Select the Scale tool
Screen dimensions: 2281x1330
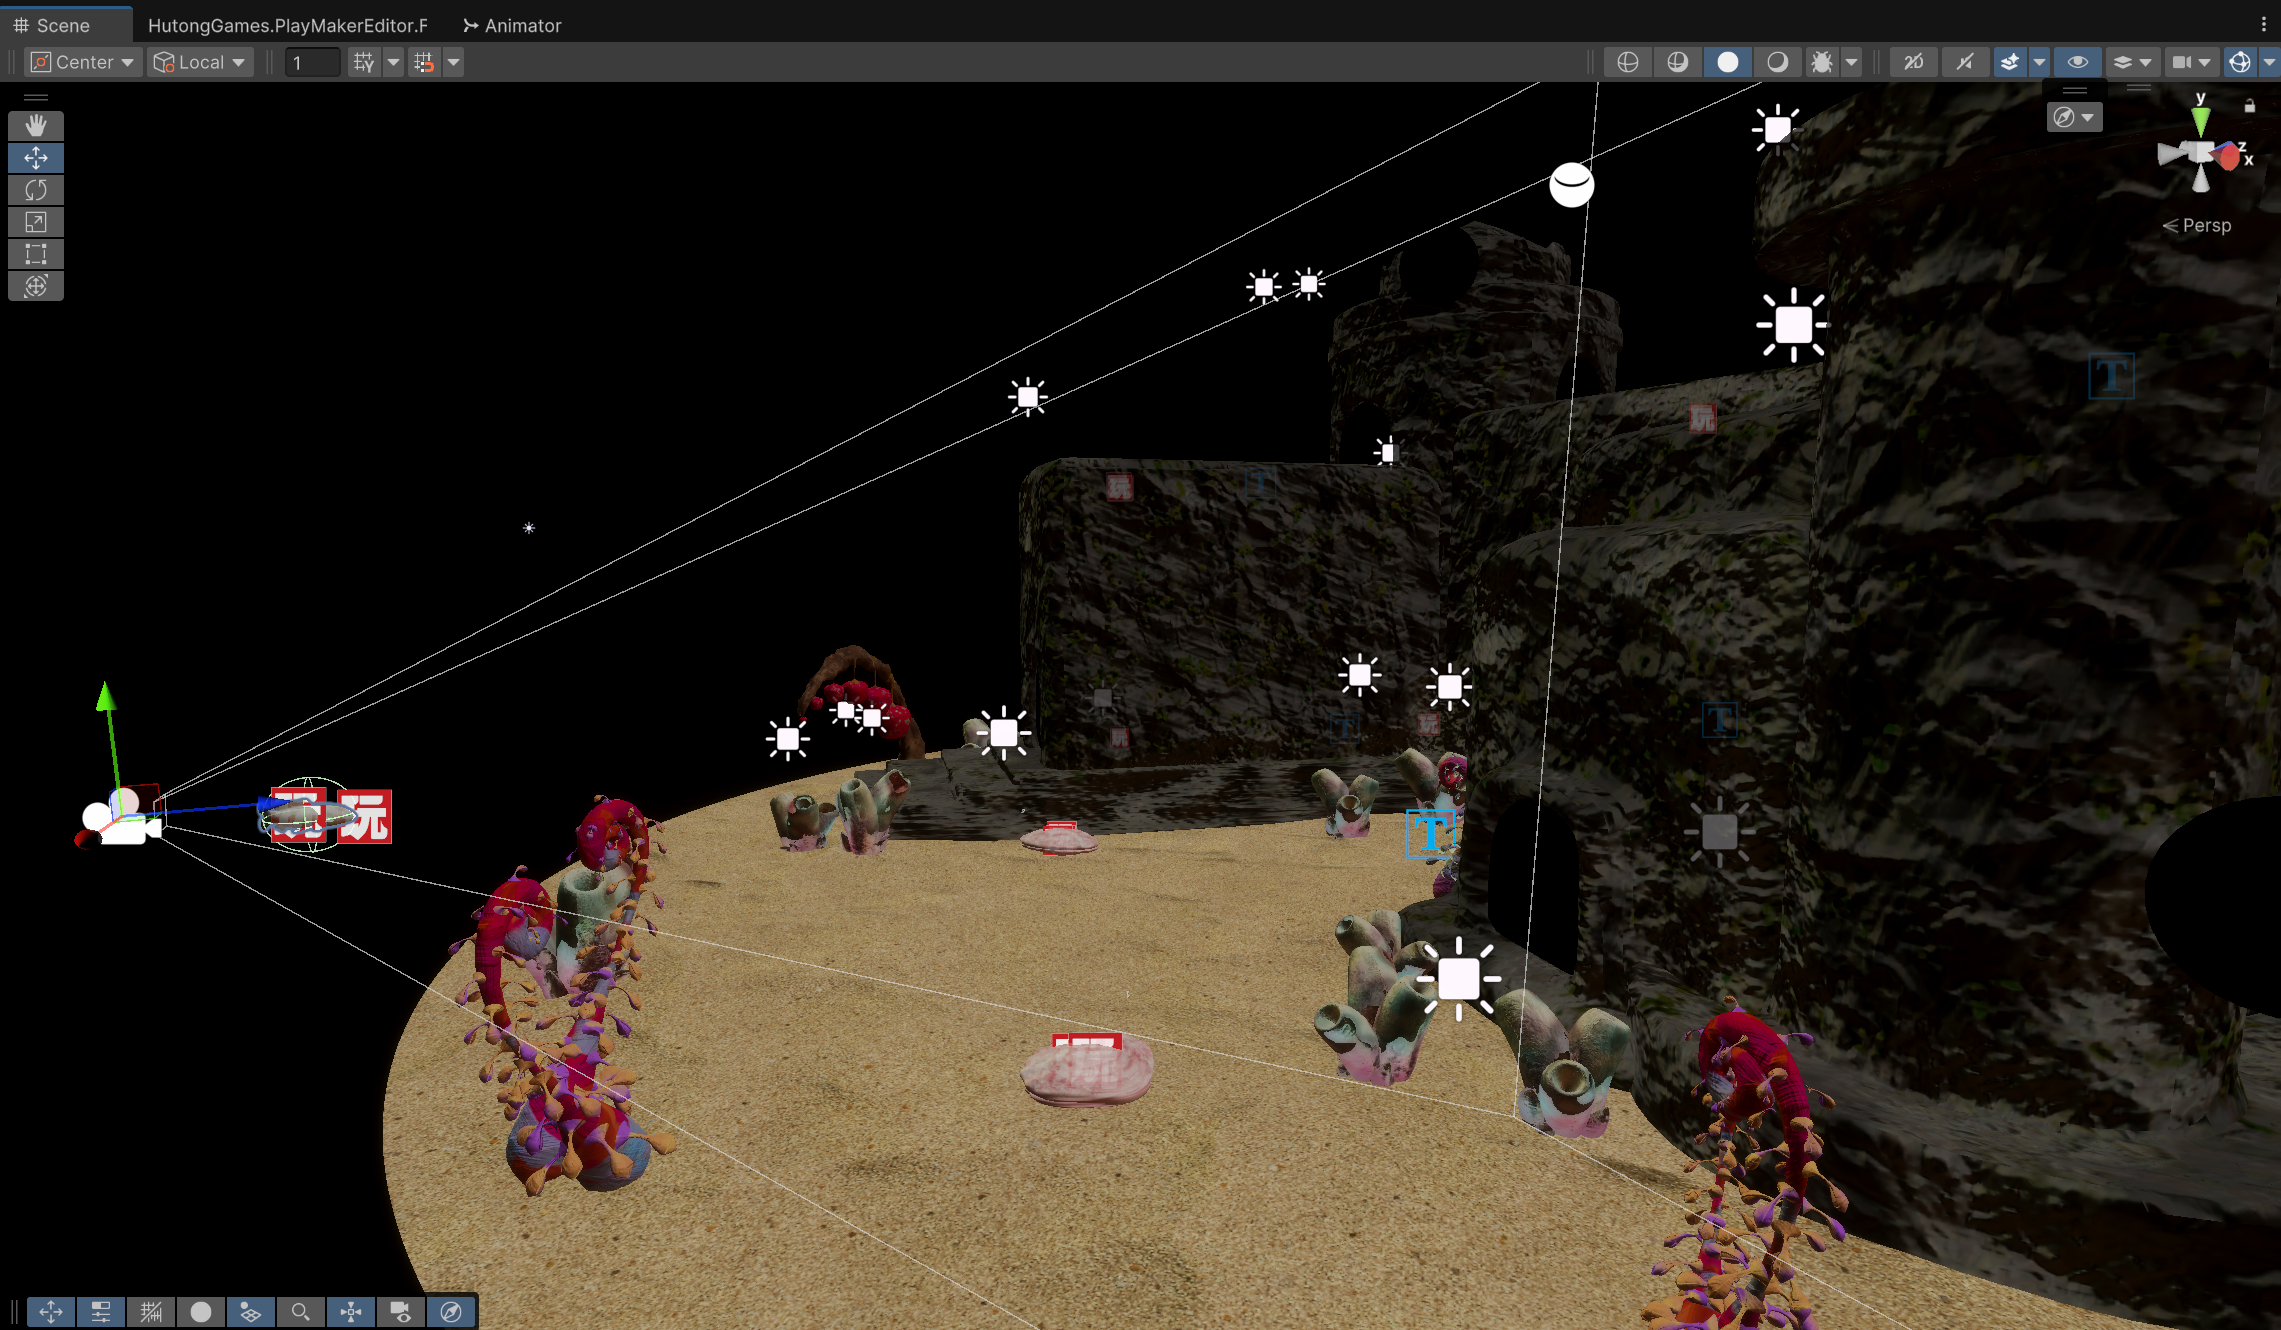(36, 222)
